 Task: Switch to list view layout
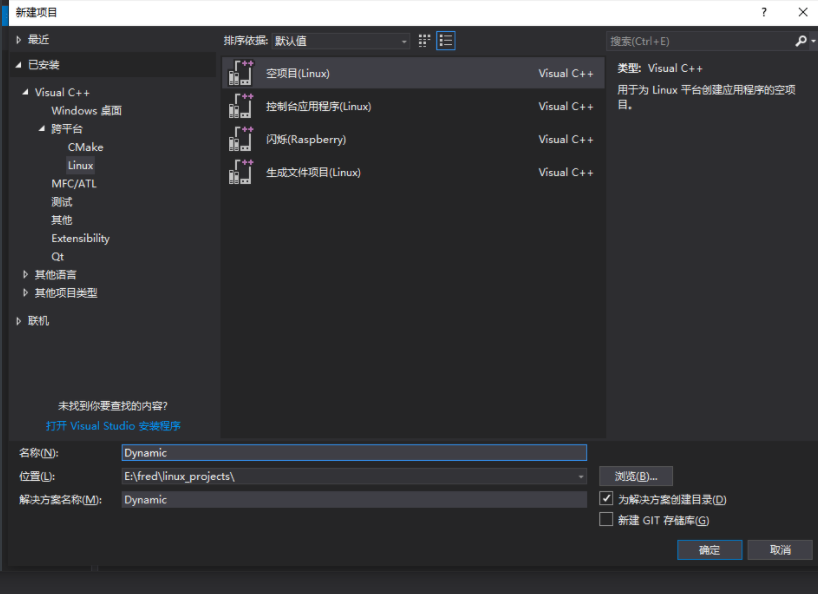pos(446,41)
